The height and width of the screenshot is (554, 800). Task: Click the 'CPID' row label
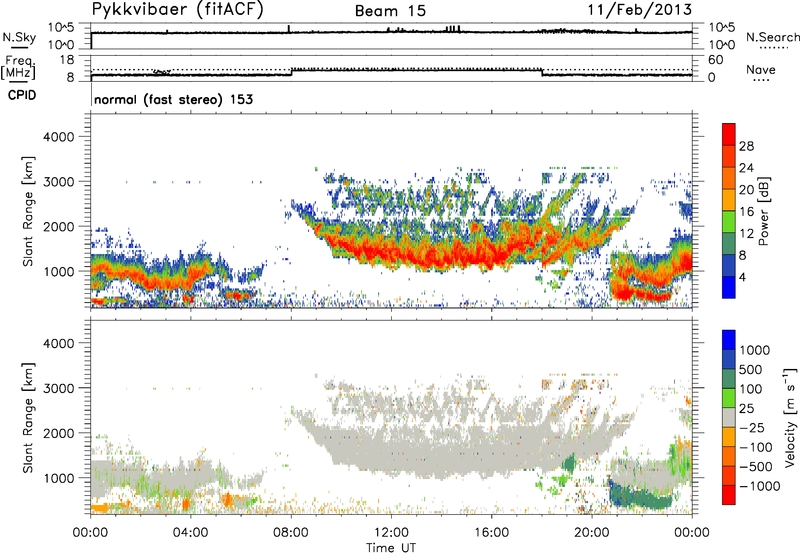[22, 95]
